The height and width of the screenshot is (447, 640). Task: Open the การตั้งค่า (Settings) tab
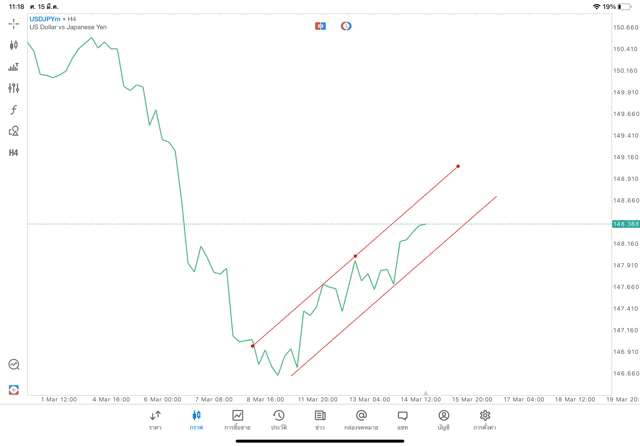[x=485, y=420]
